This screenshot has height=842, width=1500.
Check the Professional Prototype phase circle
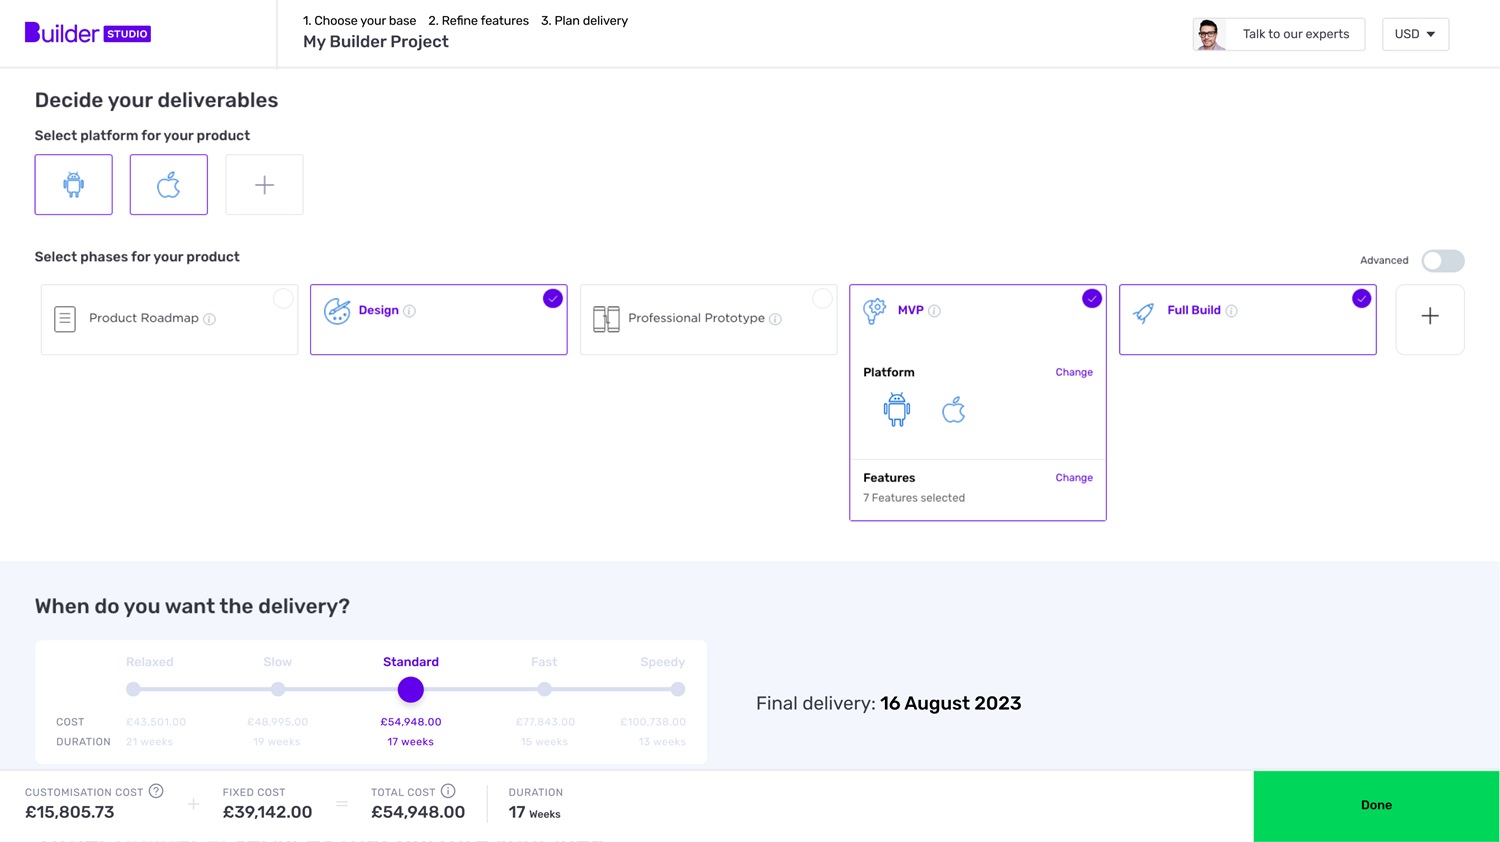822,298
